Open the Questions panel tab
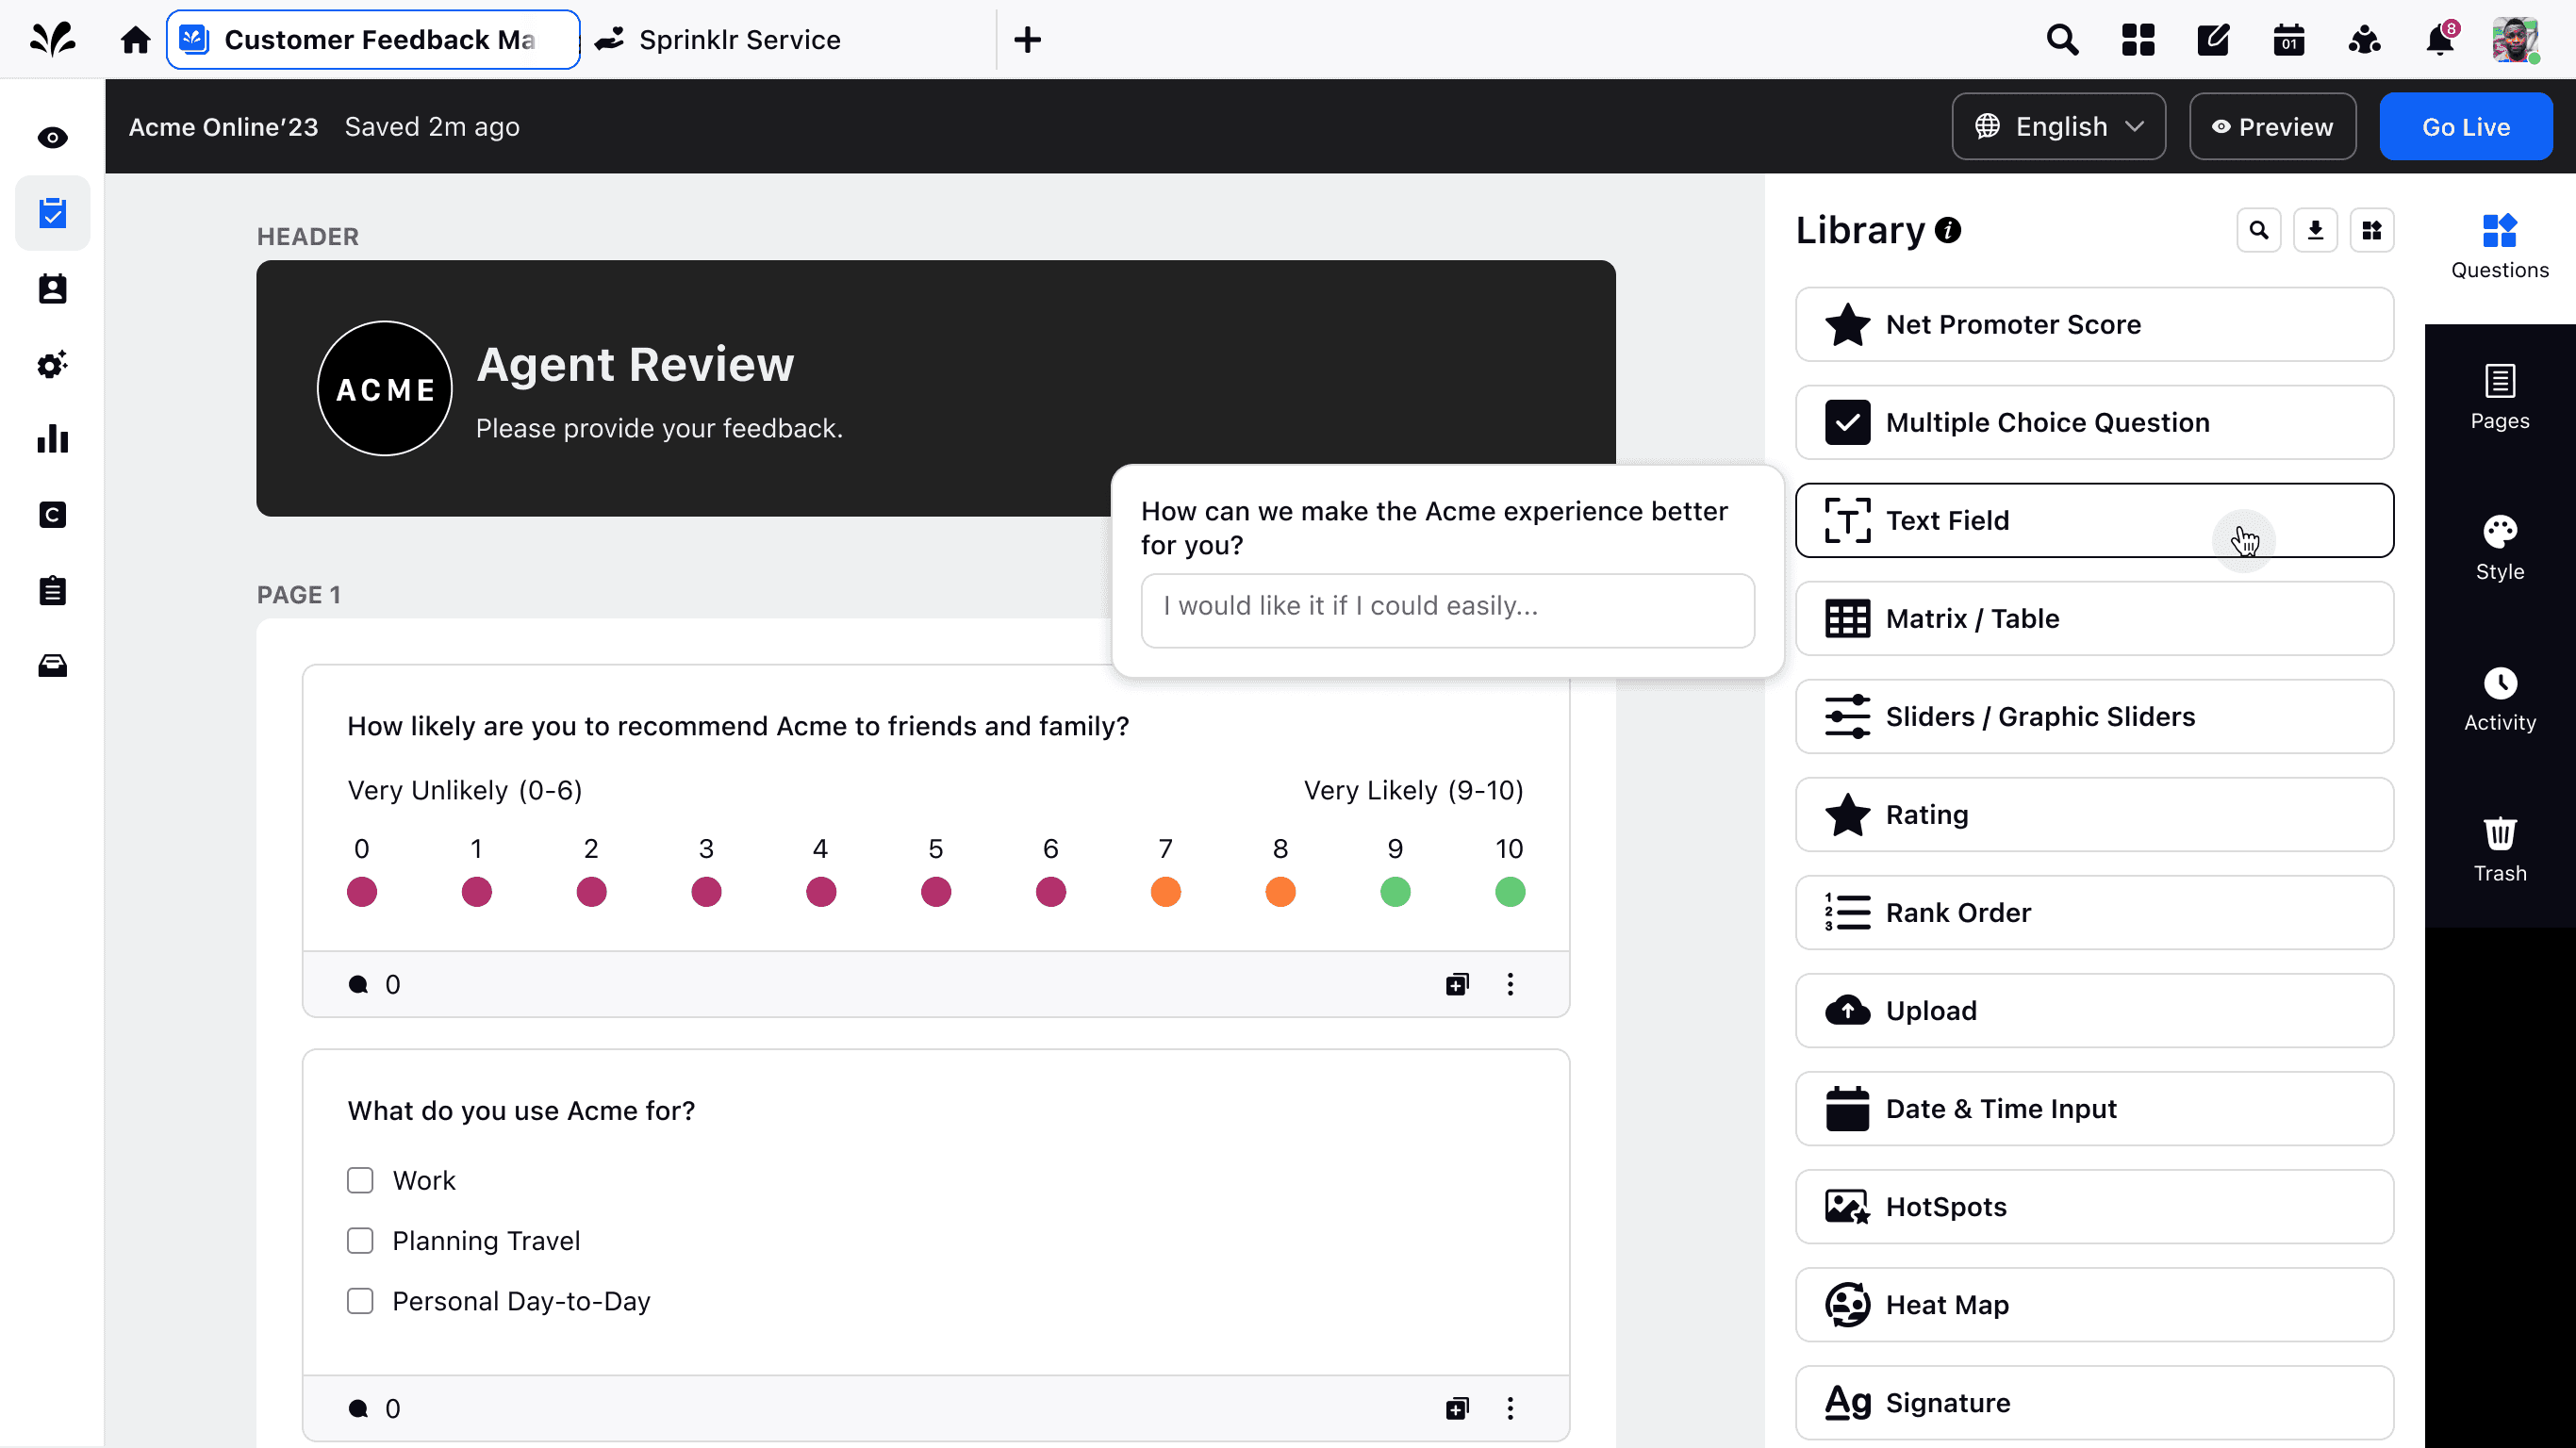This screenshot has height=1448, width=2576. tap(2499, 247)
